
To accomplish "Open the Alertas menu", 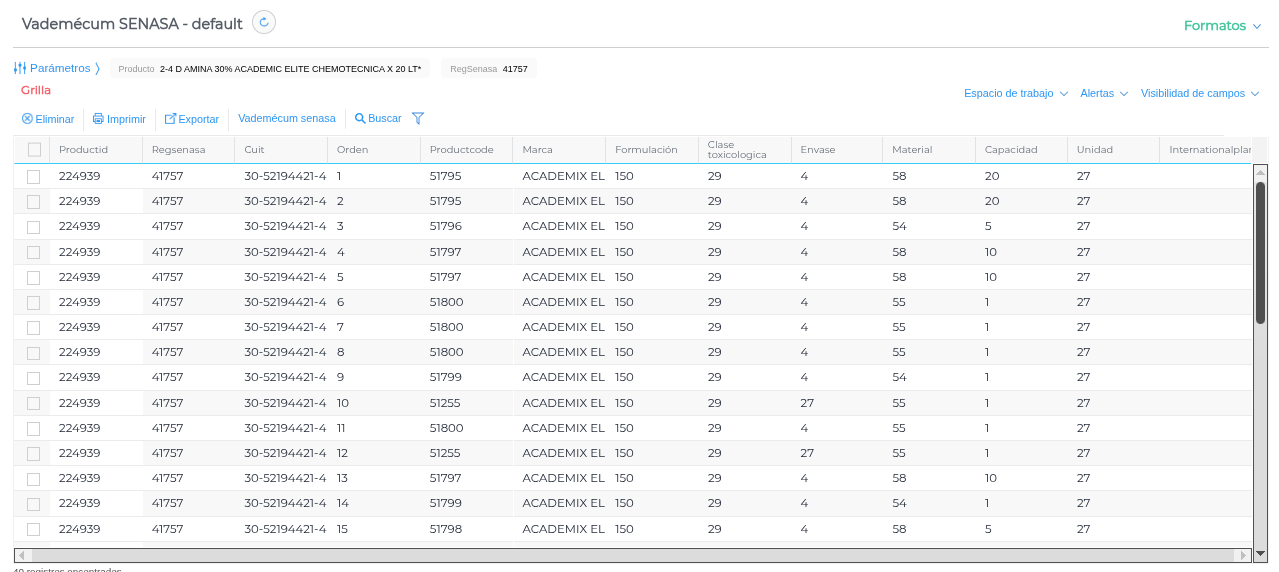I will (1103, 93).
